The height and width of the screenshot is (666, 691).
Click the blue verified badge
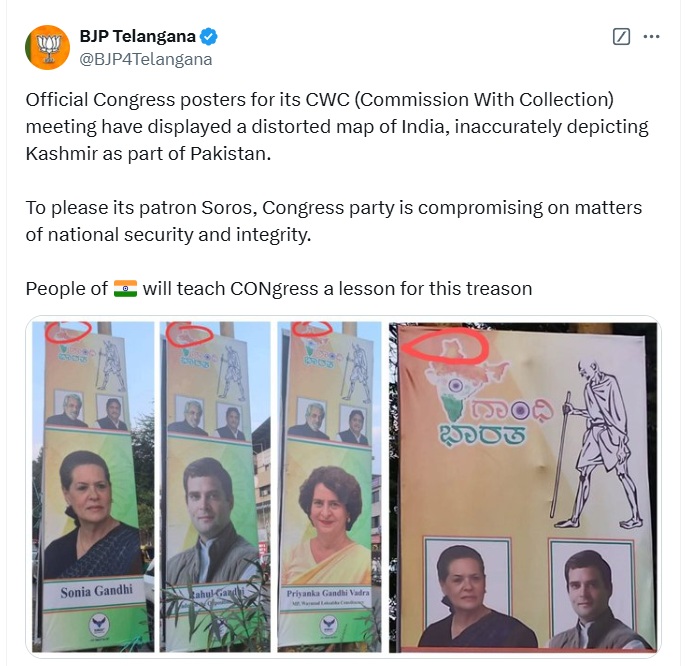pos(208,36)
